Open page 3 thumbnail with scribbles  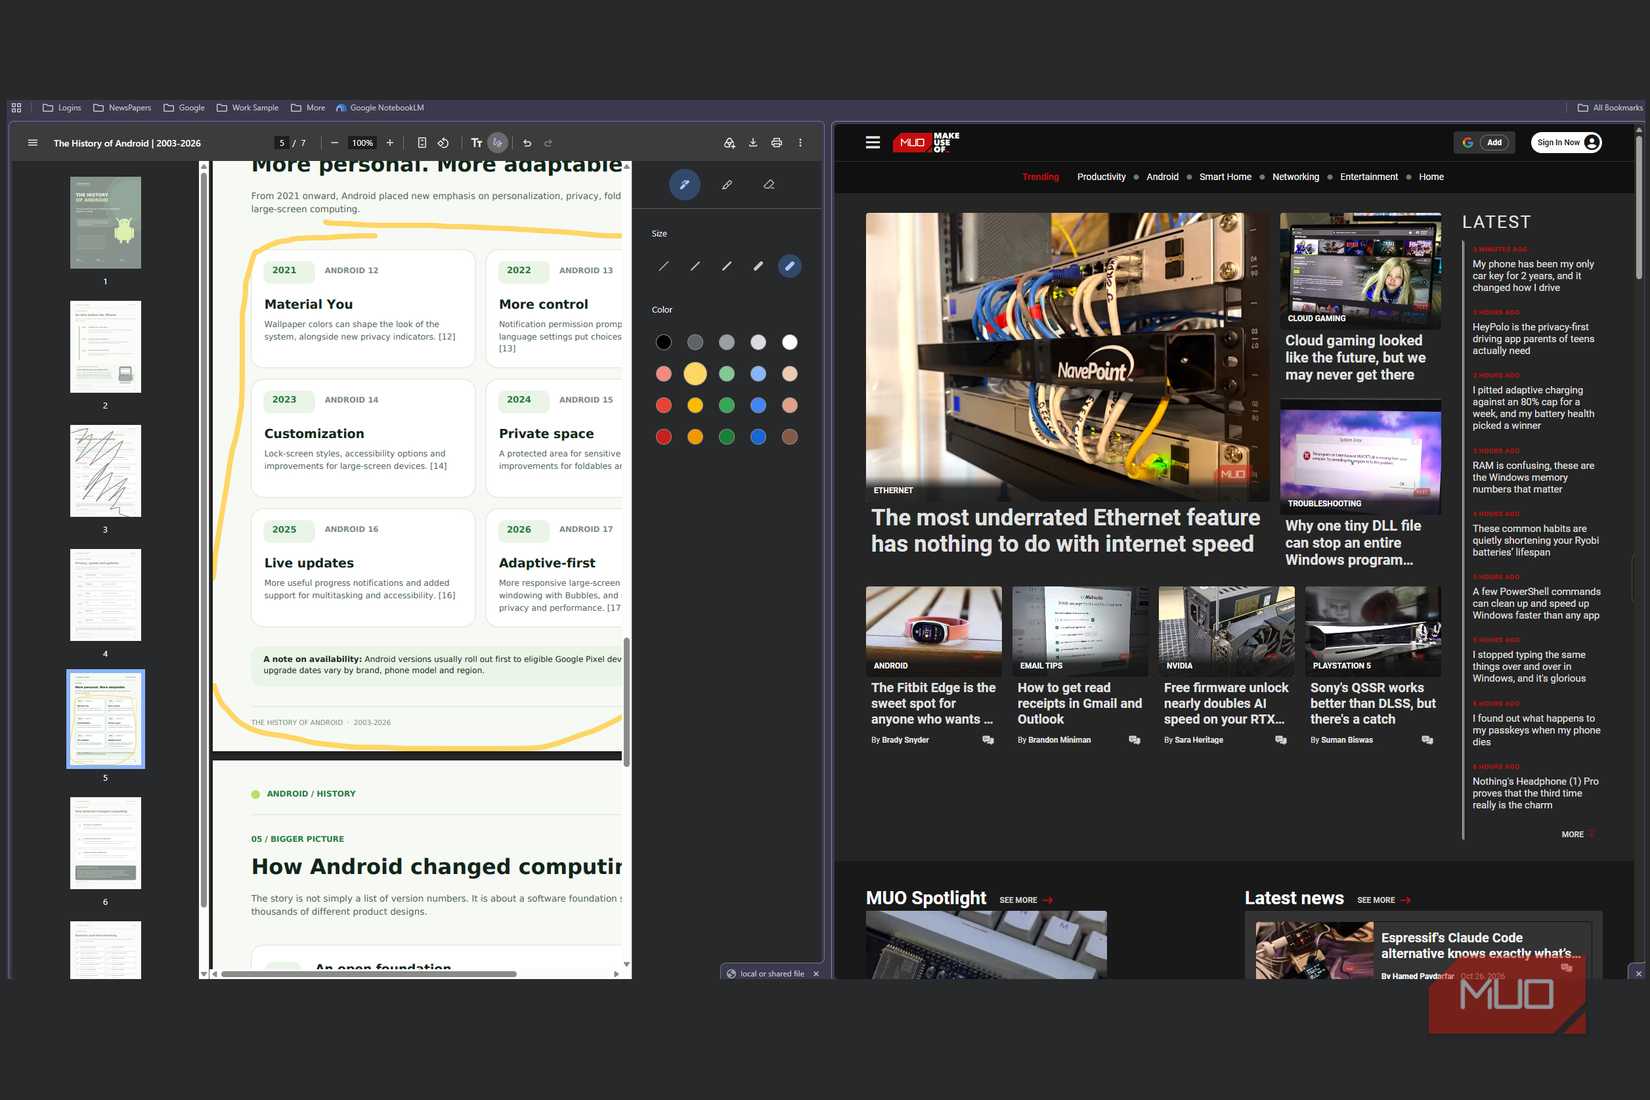pyautogui.click(x=105, y=471)
